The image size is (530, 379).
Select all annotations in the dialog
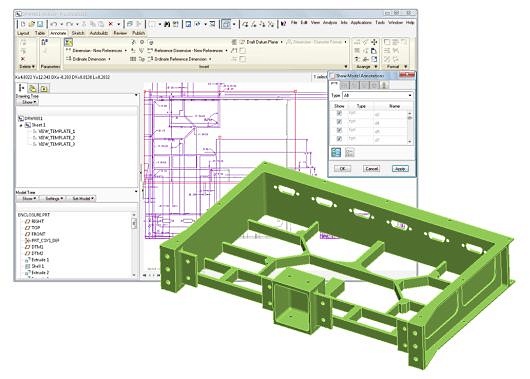tap(336, 152)
